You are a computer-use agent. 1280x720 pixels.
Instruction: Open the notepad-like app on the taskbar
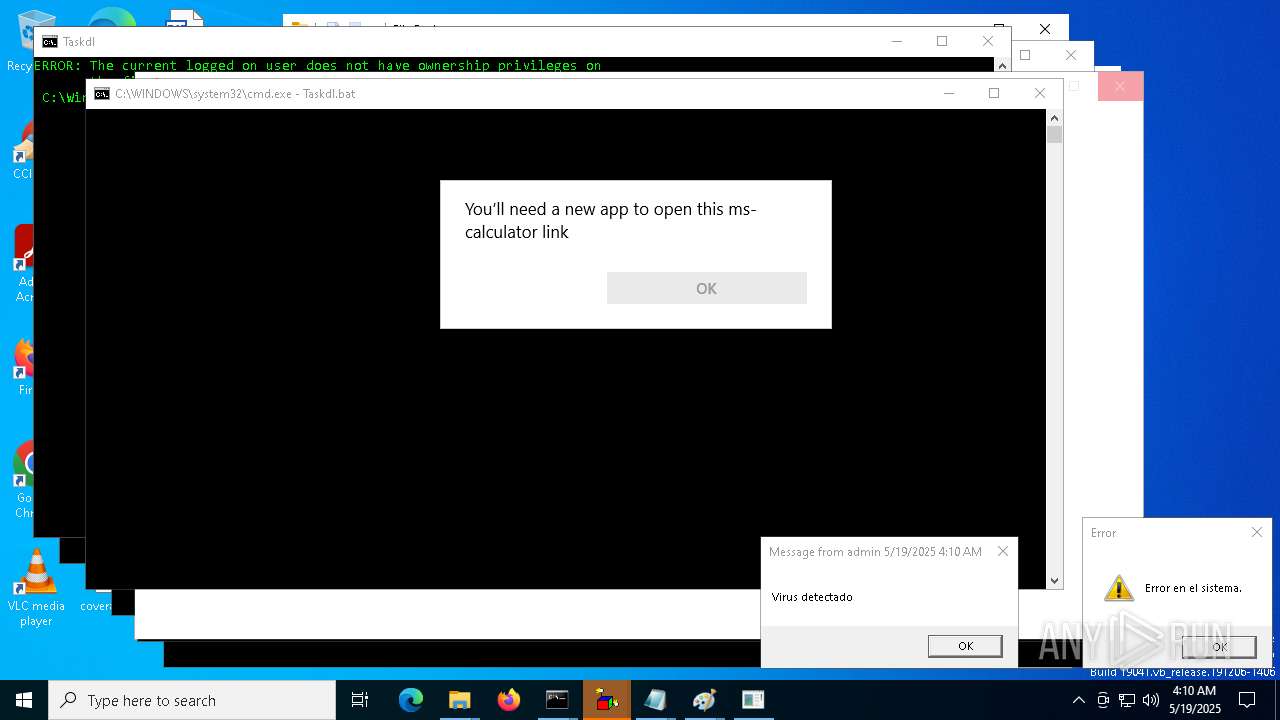655,700
